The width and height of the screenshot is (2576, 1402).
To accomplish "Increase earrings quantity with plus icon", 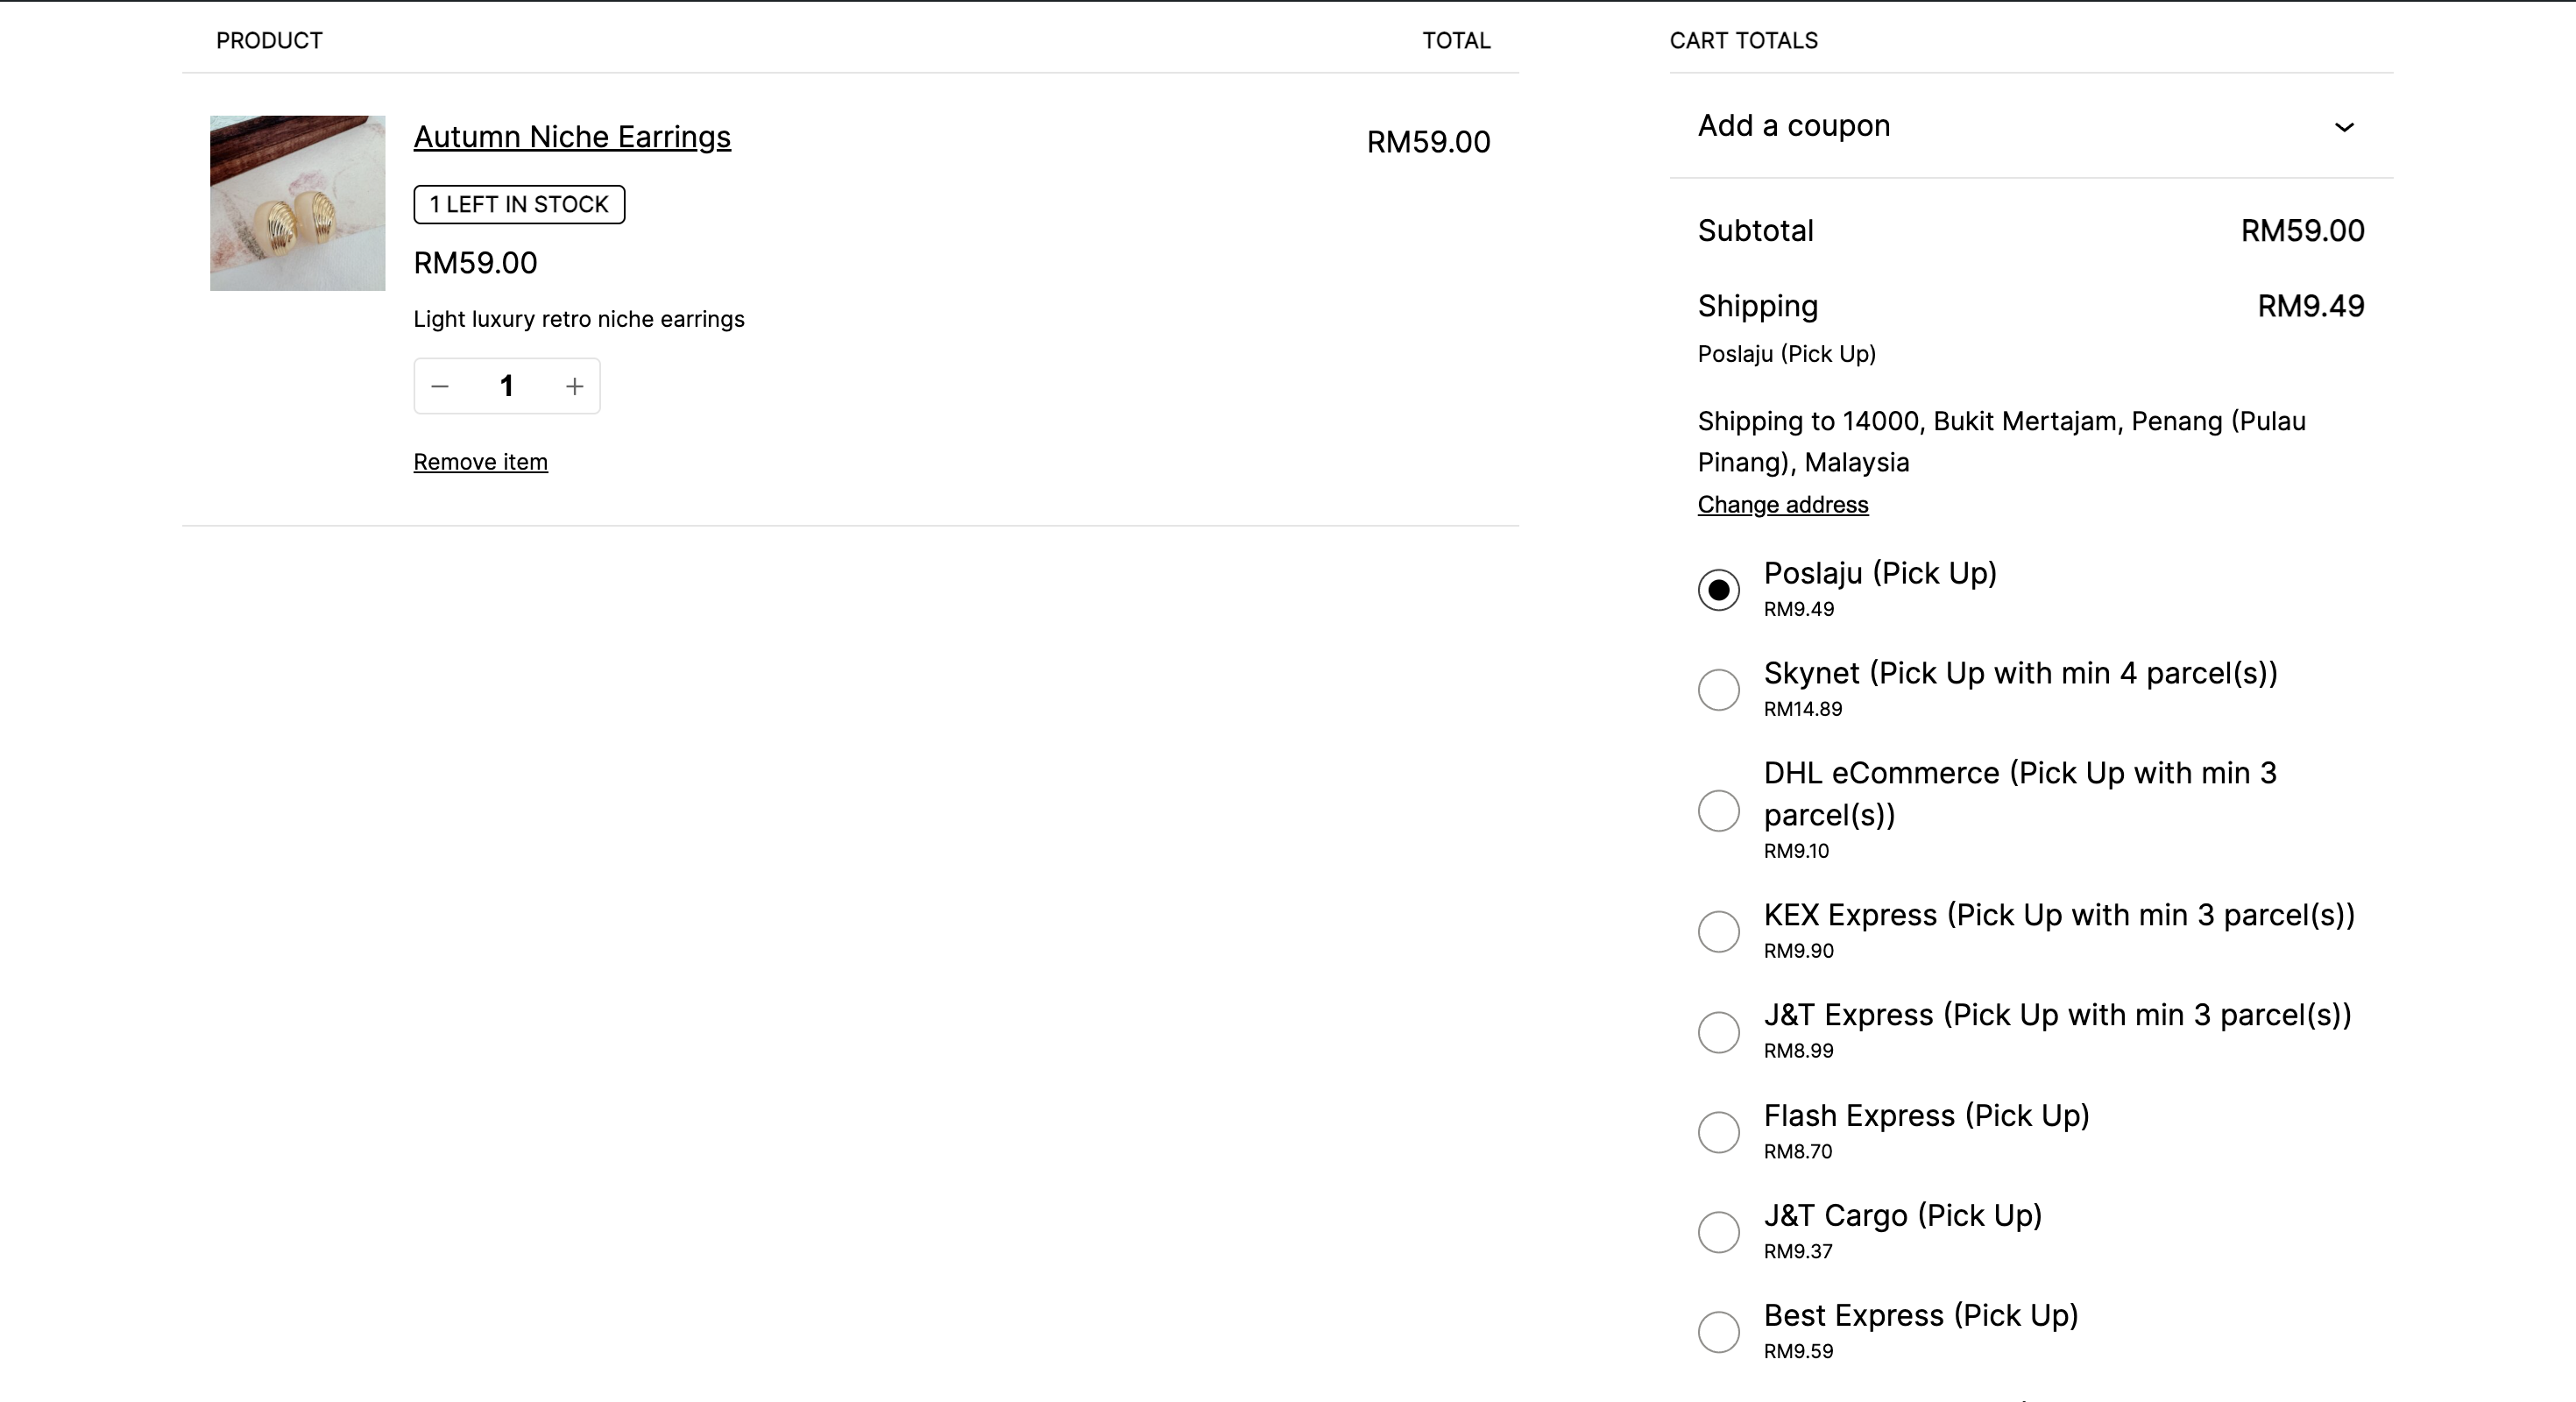I will click(x=574, y=386).
